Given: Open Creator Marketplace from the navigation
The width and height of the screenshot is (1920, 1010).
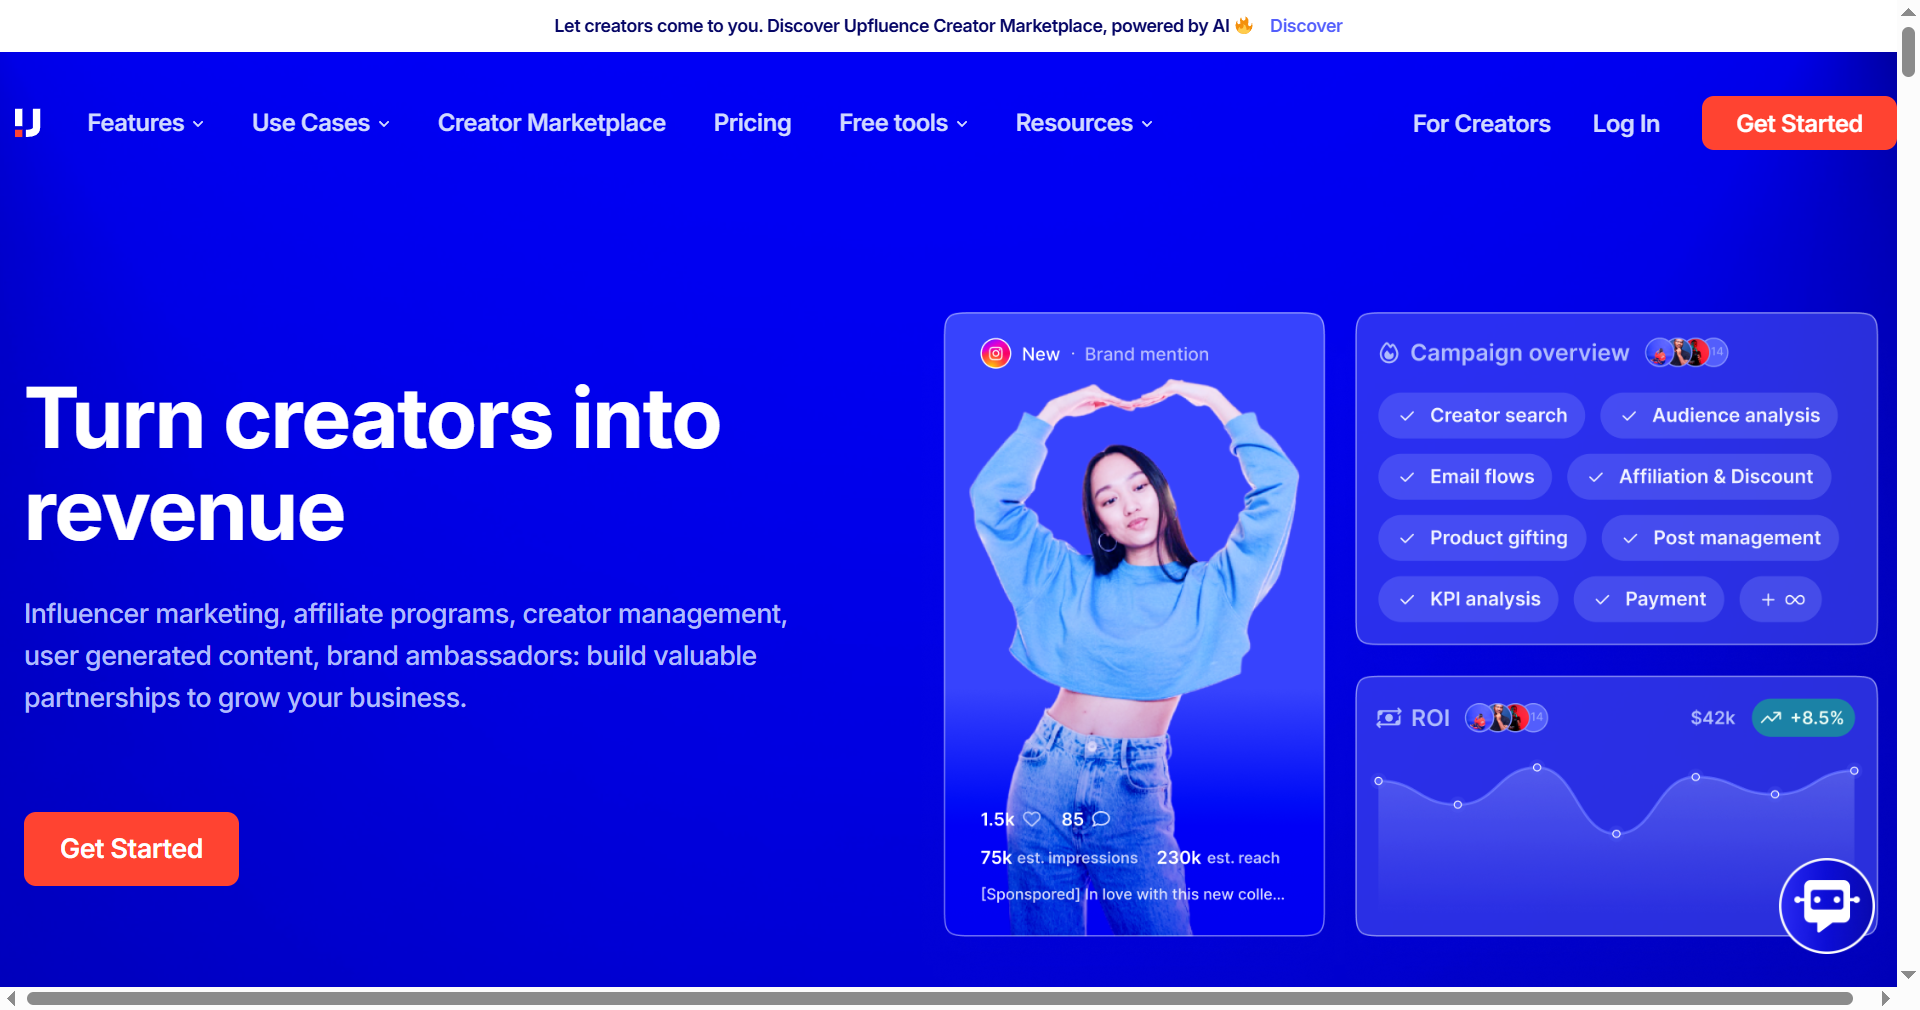Looking at the screenshot, I should 551,123.
